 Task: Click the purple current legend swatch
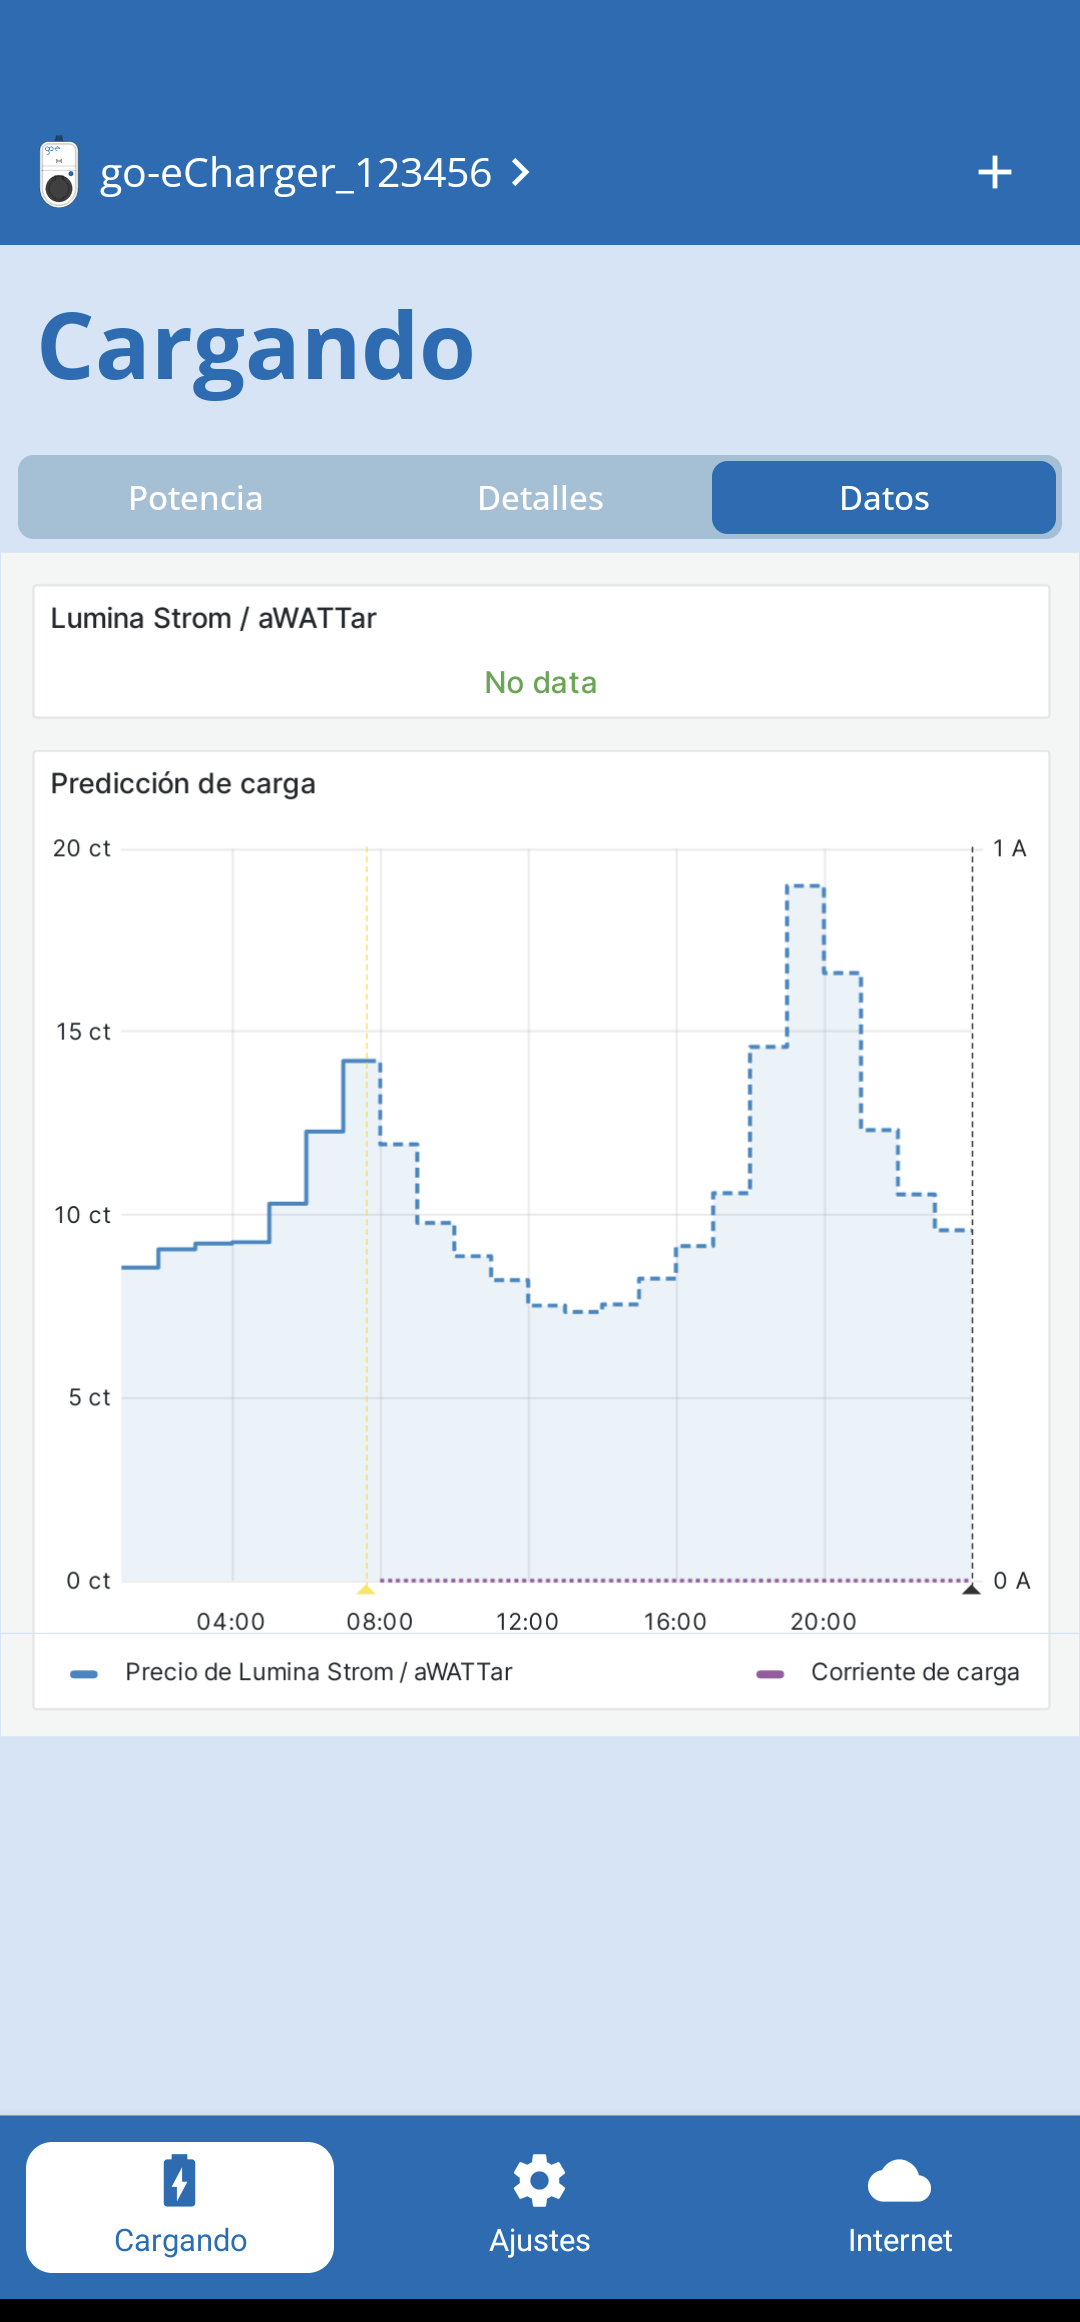tap(770, 1674)
